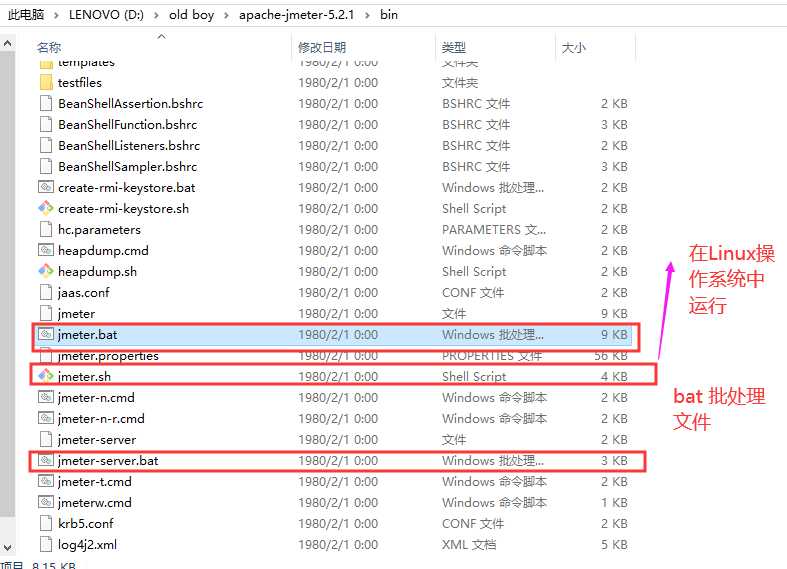Sort by the 类型 column header
Viewport: 787px width, 569px height.
tap(454, 48)
